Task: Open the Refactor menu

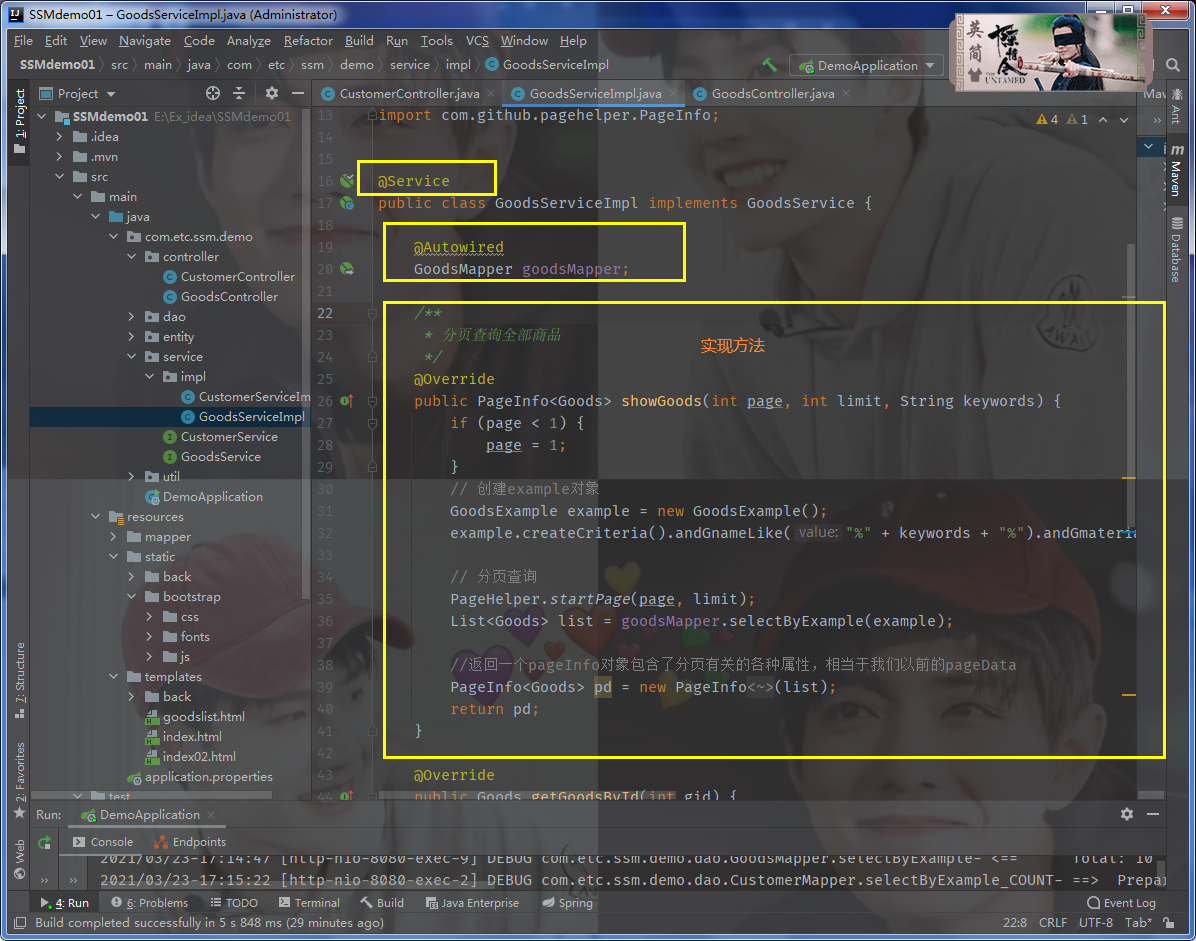Action: click(x=308, y=41)
